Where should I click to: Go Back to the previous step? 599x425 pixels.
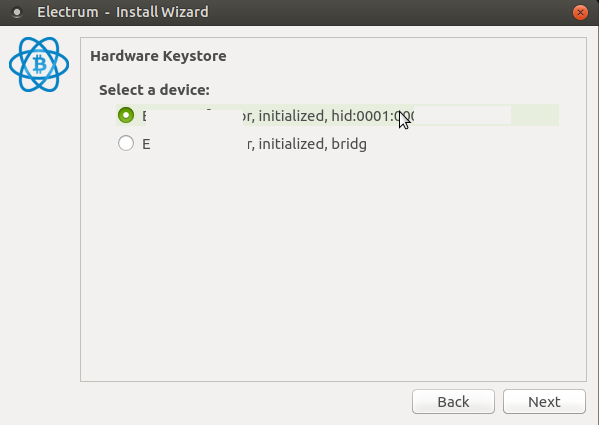453,401
